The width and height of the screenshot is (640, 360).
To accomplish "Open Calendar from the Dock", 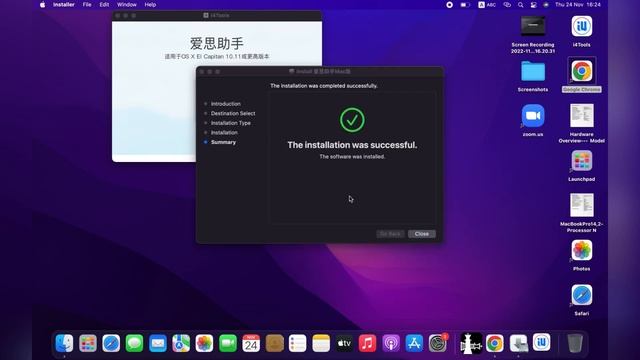I will tap(251, 343).
